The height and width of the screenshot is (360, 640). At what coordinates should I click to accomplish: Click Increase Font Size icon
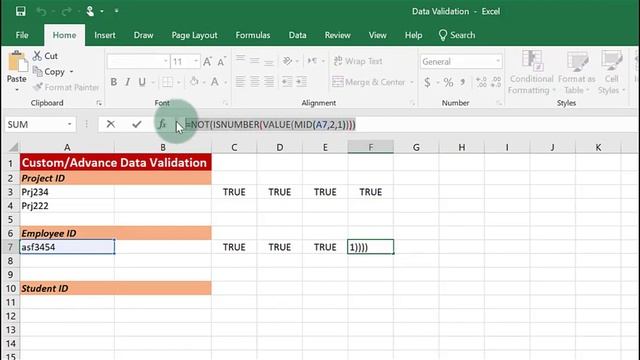coord(207,61)
